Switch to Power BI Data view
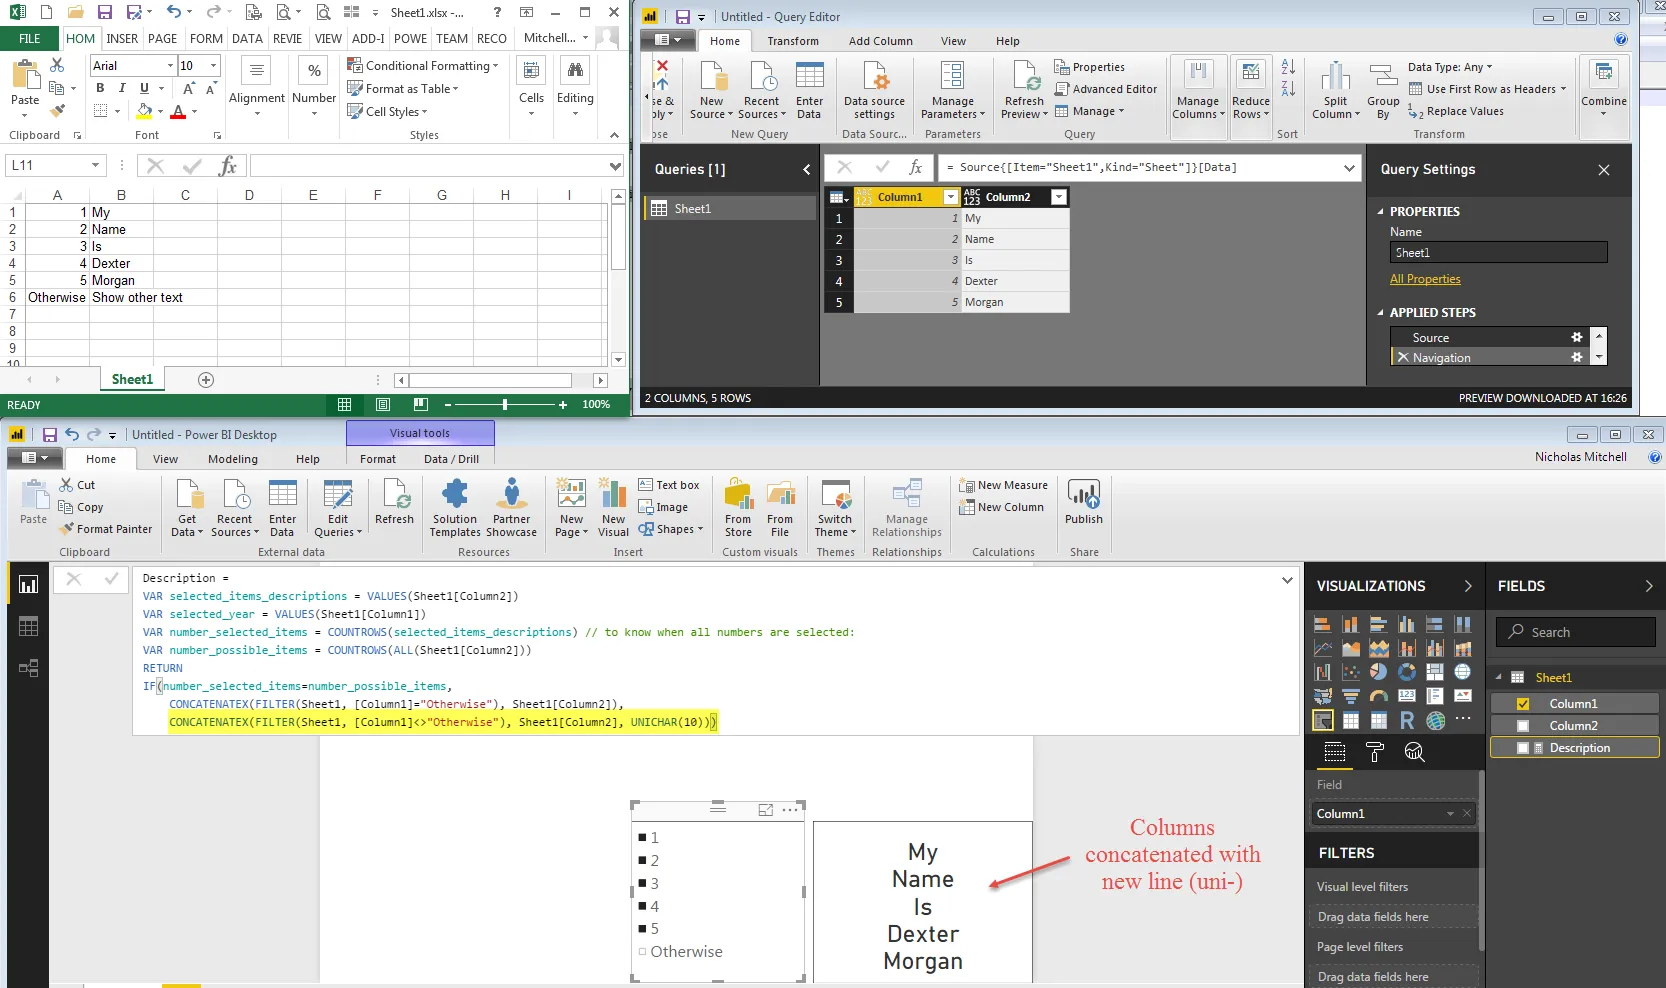This screenshot has width=1666, height=988. point(28,627)
